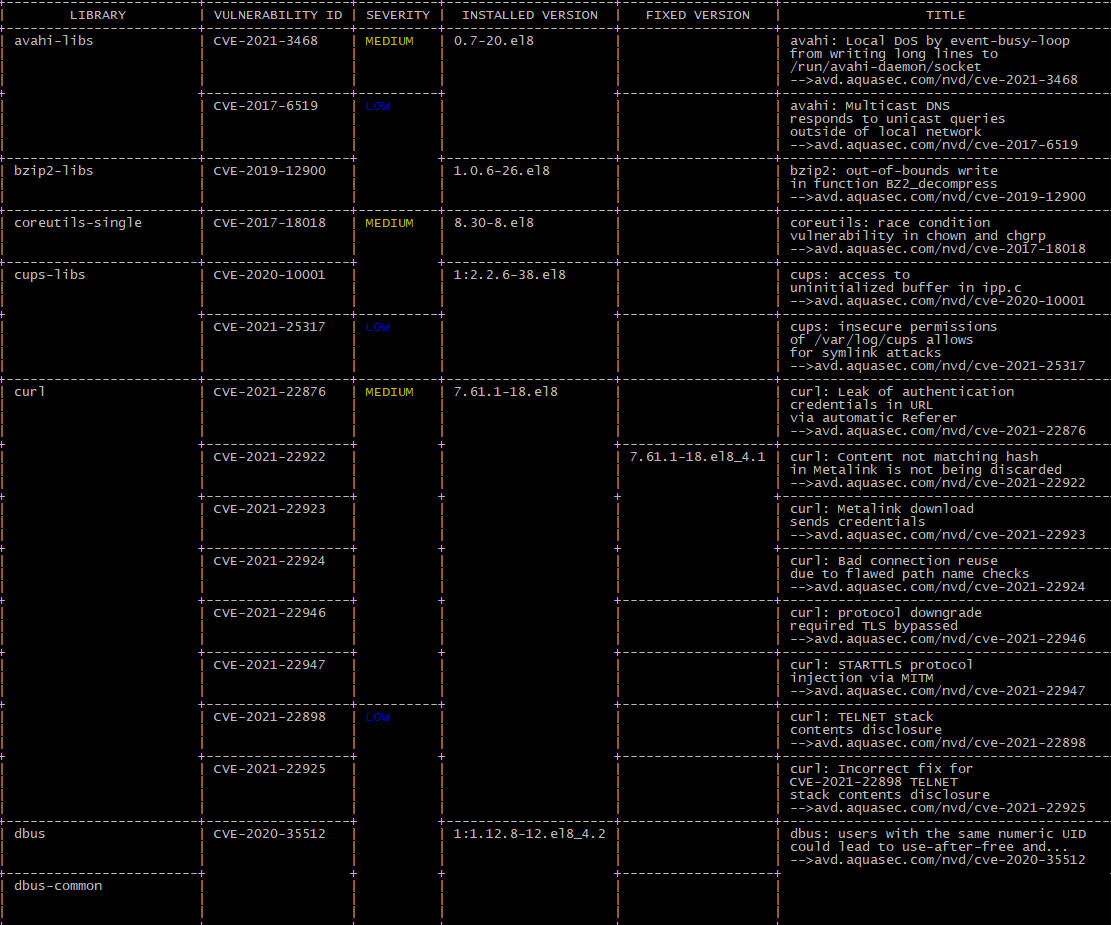Open avd.aquasec.com link for cve-2020-10001
This screenshot has height=925, width=1111.
(x=938, y=301)
